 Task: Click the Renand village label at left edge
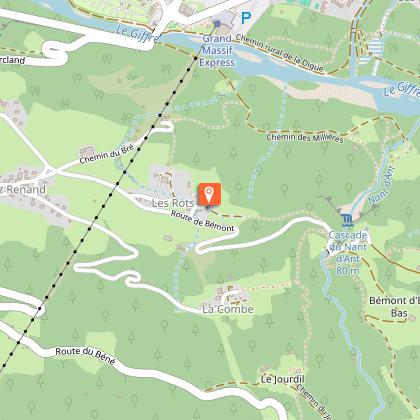(x=23, y=190)
